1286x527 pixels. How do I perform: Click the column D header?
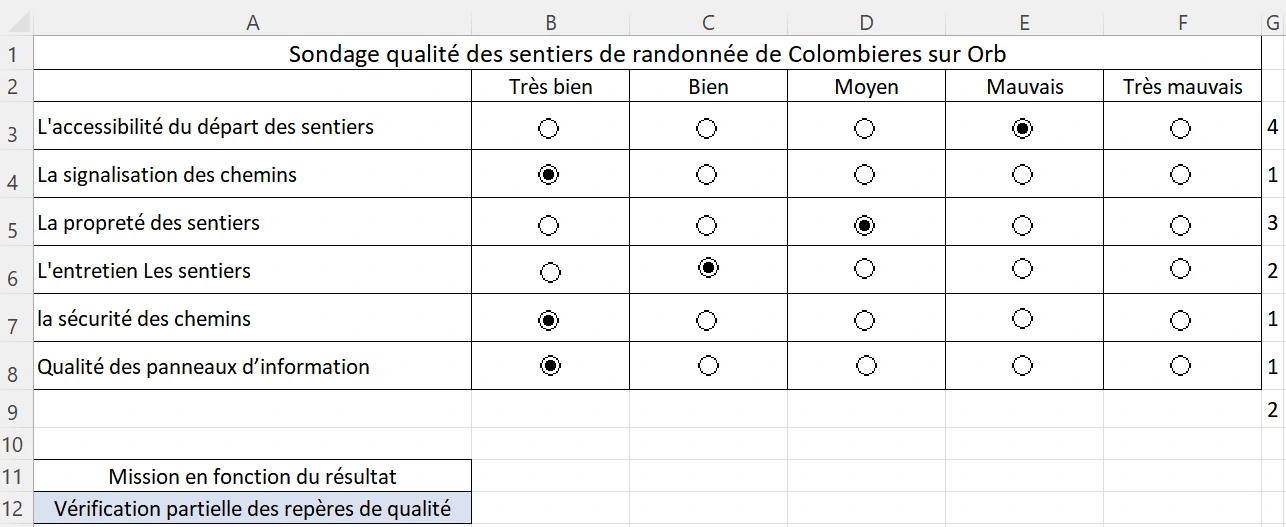point(866,23)
